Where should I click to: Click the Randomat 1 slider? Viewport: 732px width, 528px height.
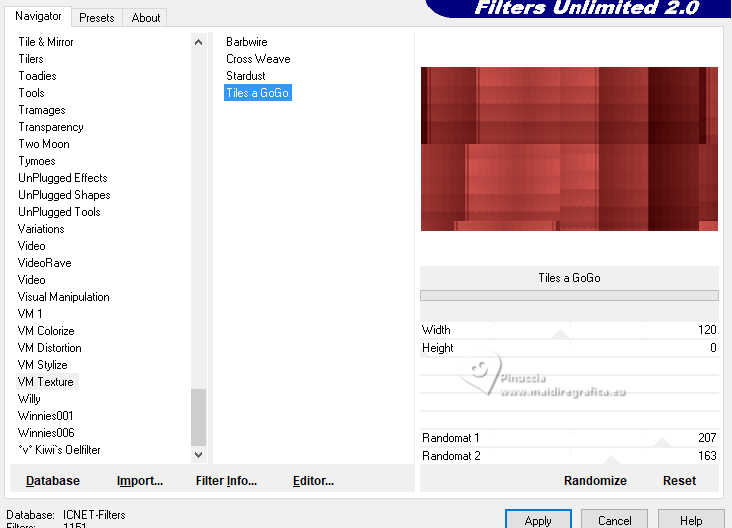coord(569,438)
